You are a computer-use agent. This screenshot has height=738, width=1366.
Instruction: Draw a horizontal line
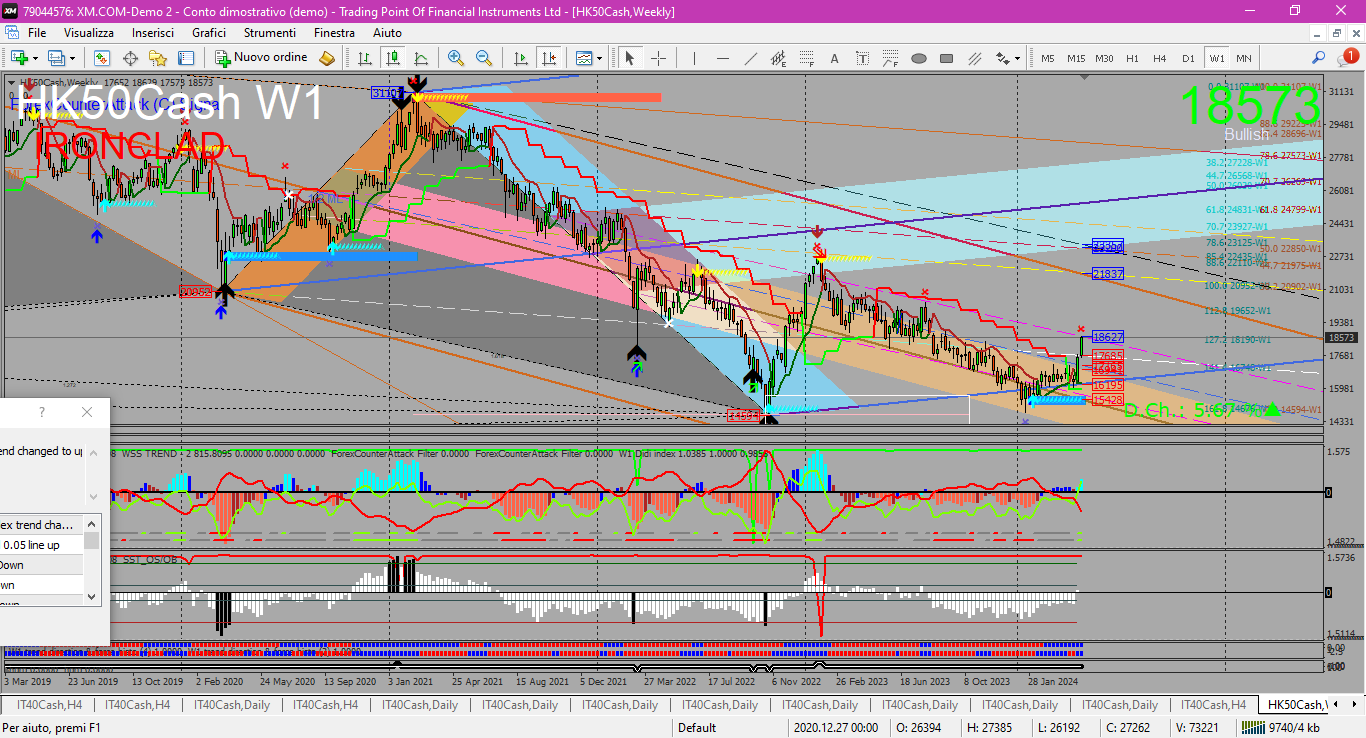pos(723,58)
